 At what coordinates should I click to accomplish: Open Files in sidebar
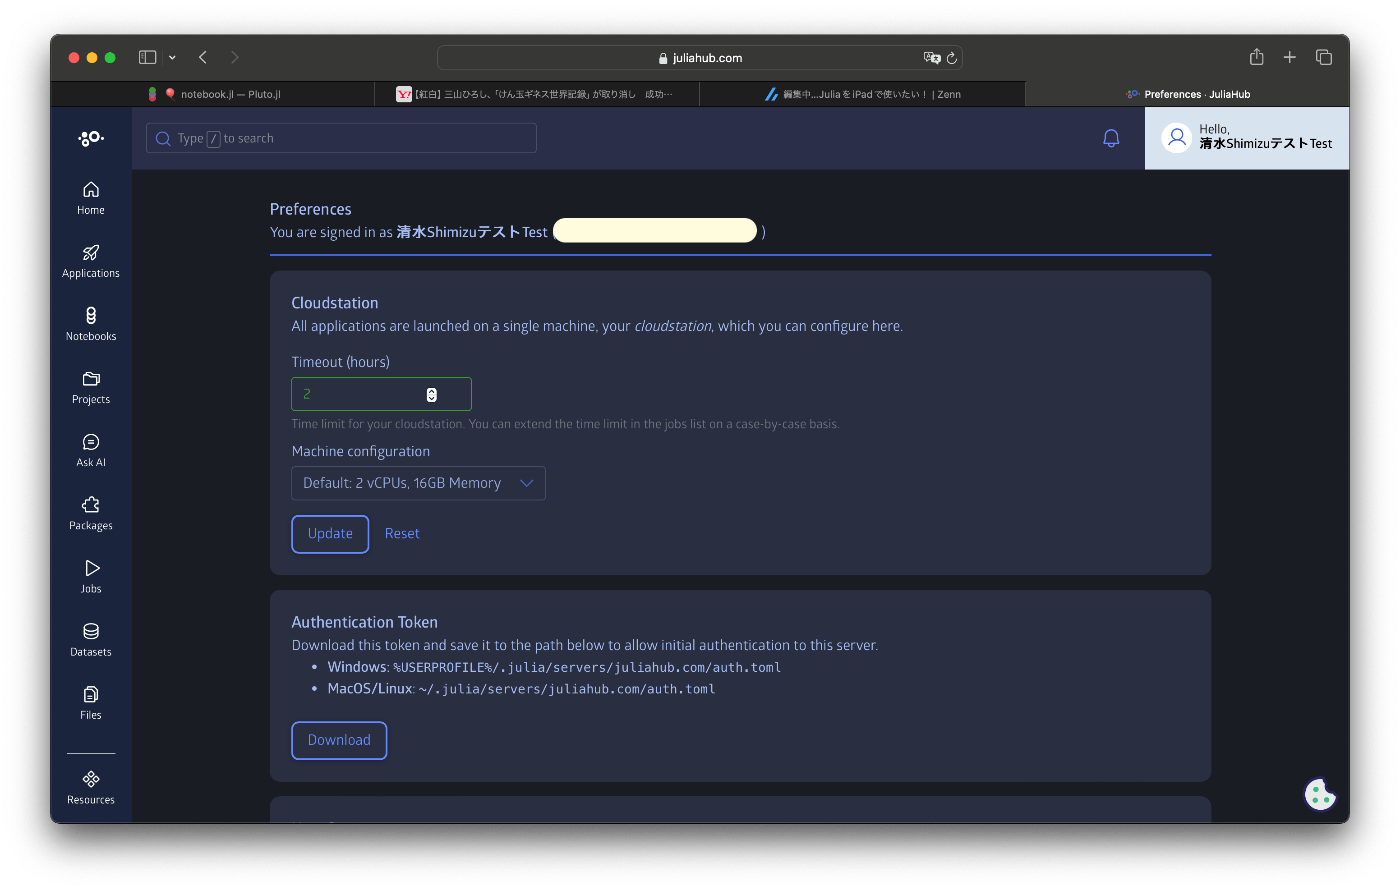click(x=91, y=702)
